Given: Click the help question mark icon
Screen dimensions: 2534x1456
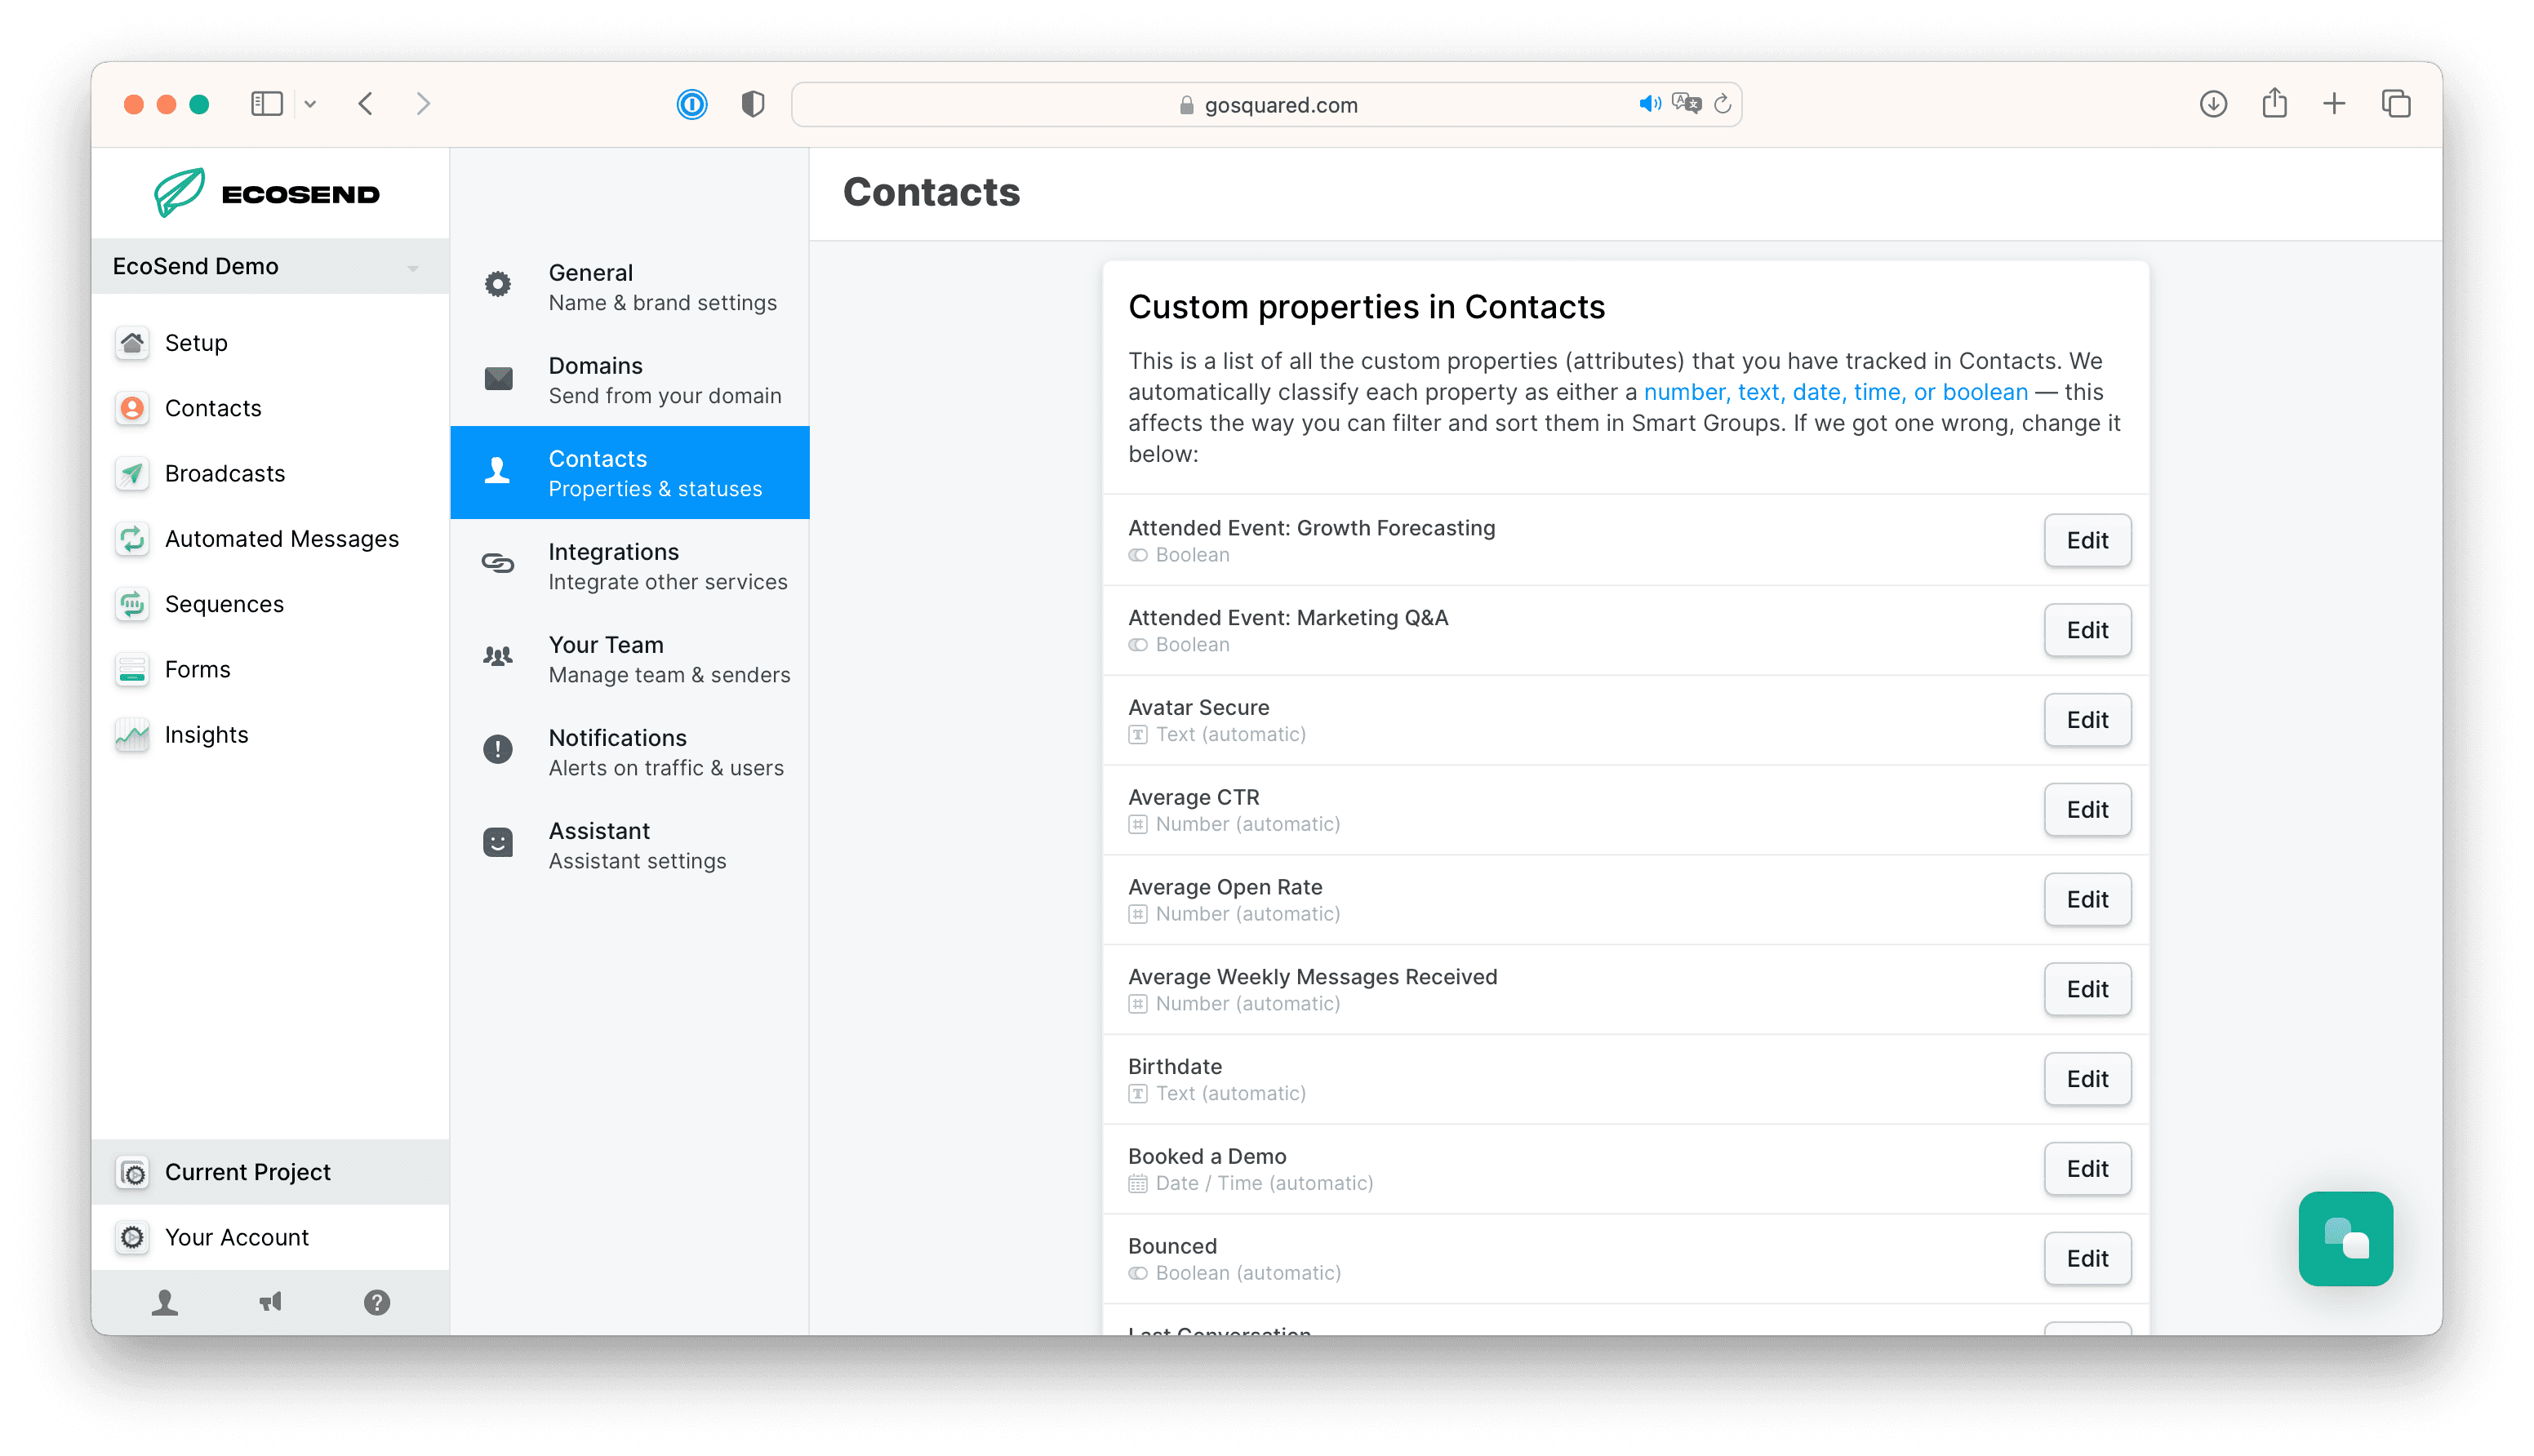Looking at the screenshot, I should (376, 1302).
